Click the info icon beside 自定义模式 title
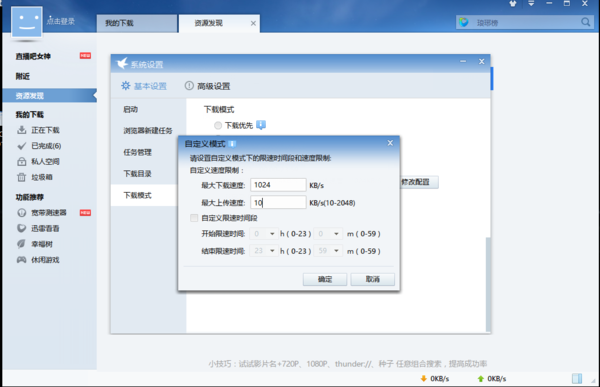The width and height of the screenshot is (600, 387). [x=232, y=144]
